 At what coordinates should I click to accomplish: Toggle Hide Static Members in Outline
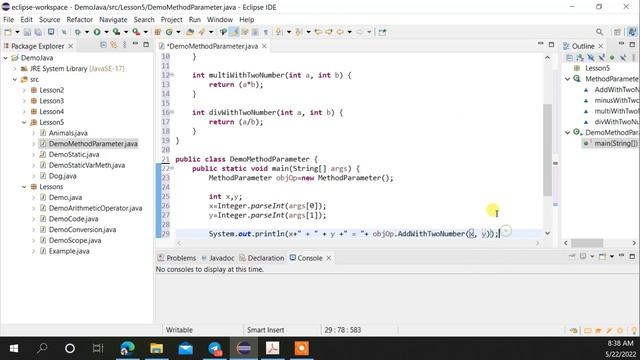point(601,58)
